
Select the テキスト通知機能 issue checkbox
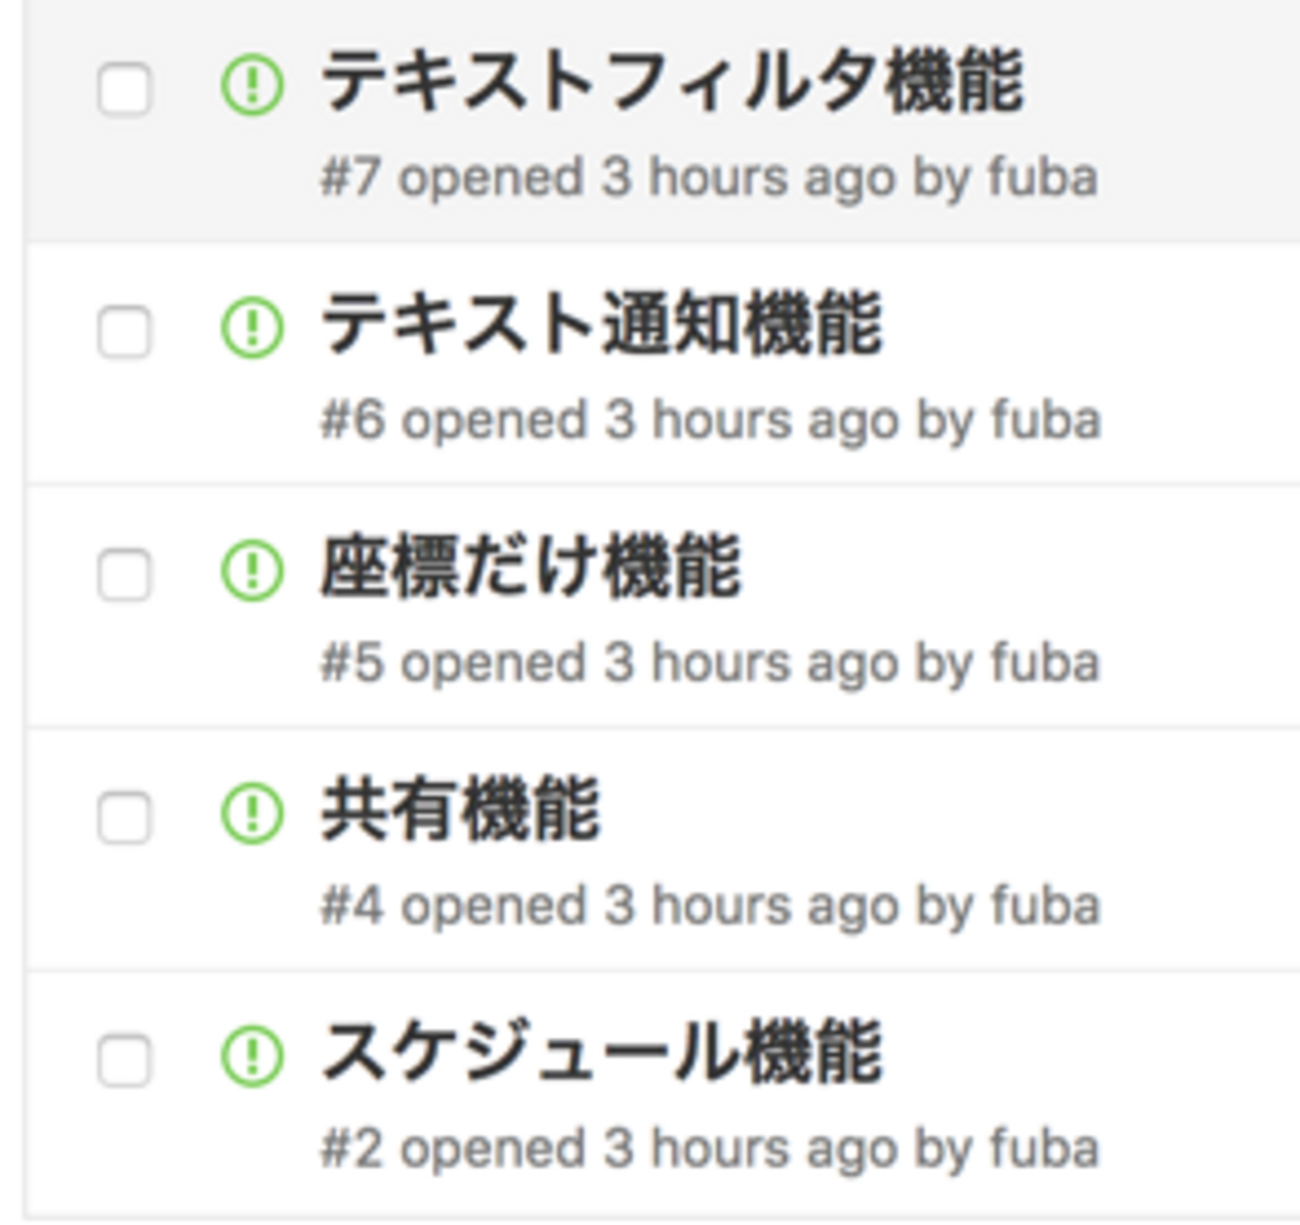125,332
